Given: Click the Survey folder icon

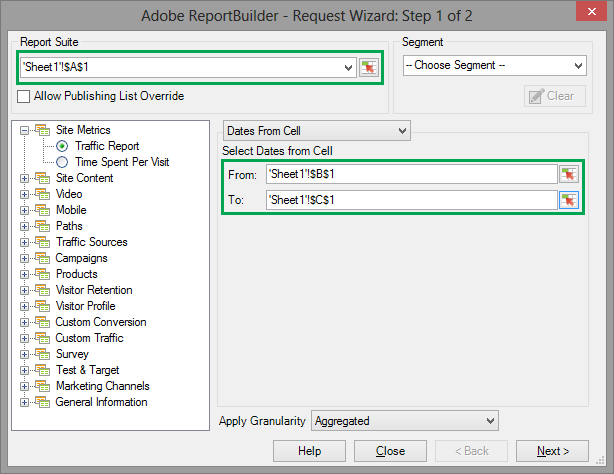Looking at the screenshot, I should pos(43,354).
